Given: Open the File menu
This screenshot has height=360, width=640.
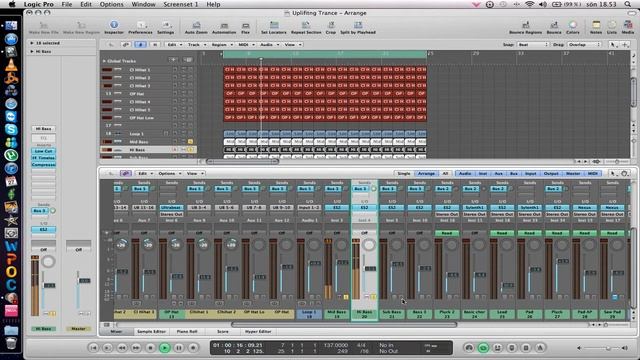Looking at the screenshot, I should pyautogui.click(x=67, y=4).
